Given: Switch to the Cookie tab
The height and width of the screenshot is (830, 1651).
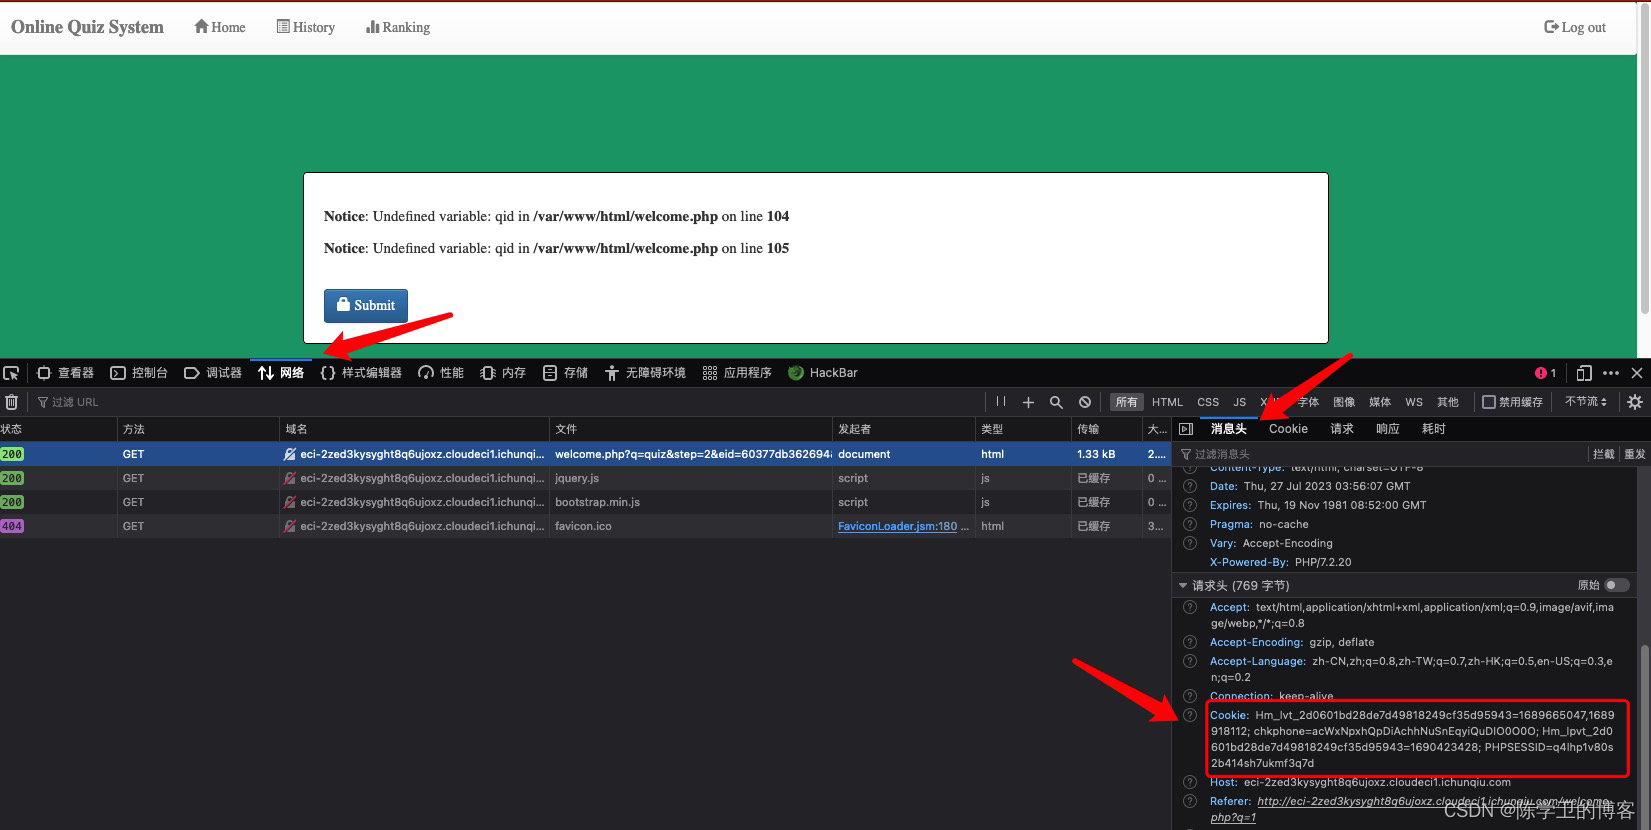Looking at the screenshot, I should pyautogui.click(x=1288, y=429).
